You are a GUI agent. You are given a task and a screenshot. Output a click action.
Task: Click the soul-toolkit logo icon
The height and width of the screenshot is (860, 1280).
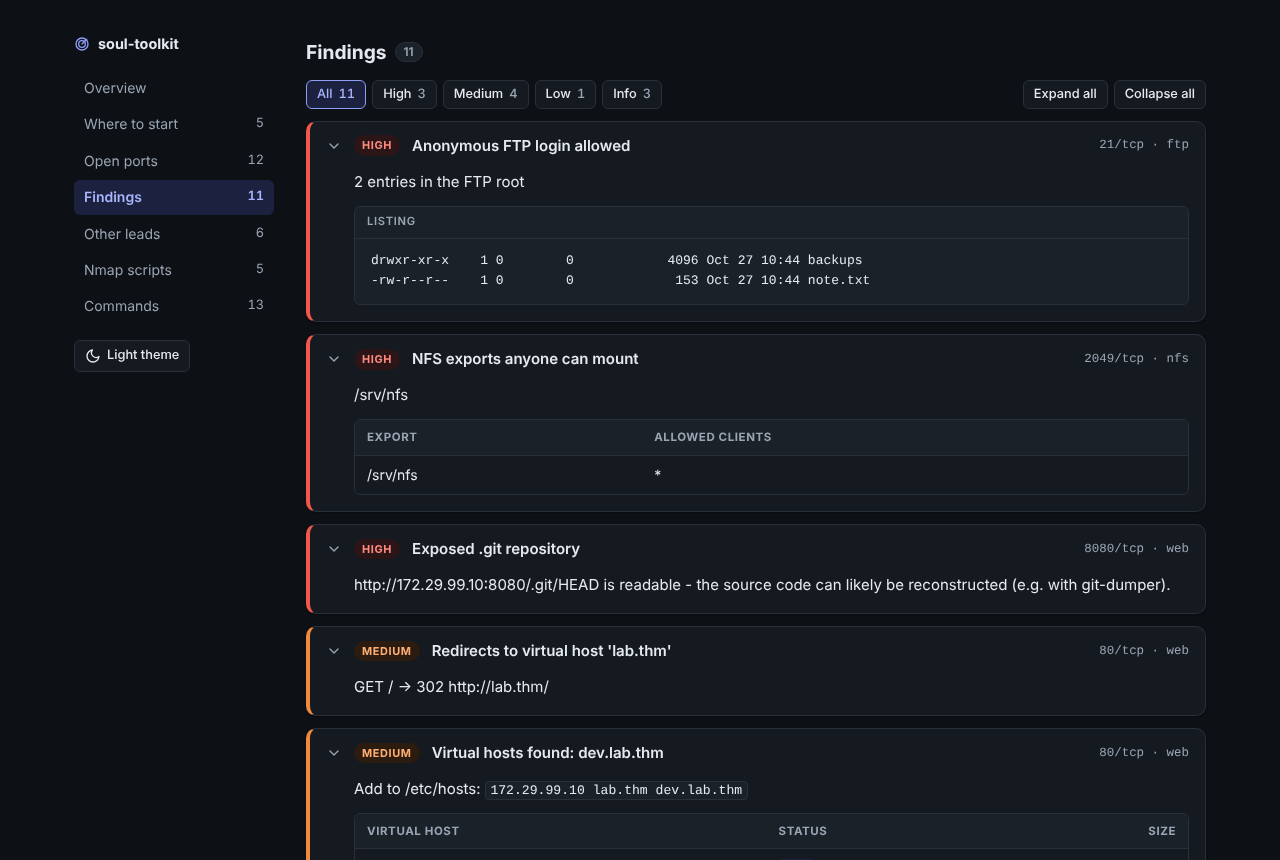(x=82, y=44)
